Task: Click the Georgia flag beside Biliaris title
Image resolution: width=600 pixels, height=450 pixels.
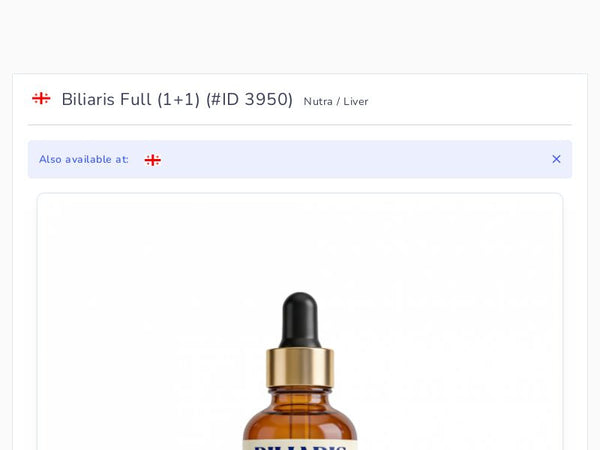Action: click(41, 98)
